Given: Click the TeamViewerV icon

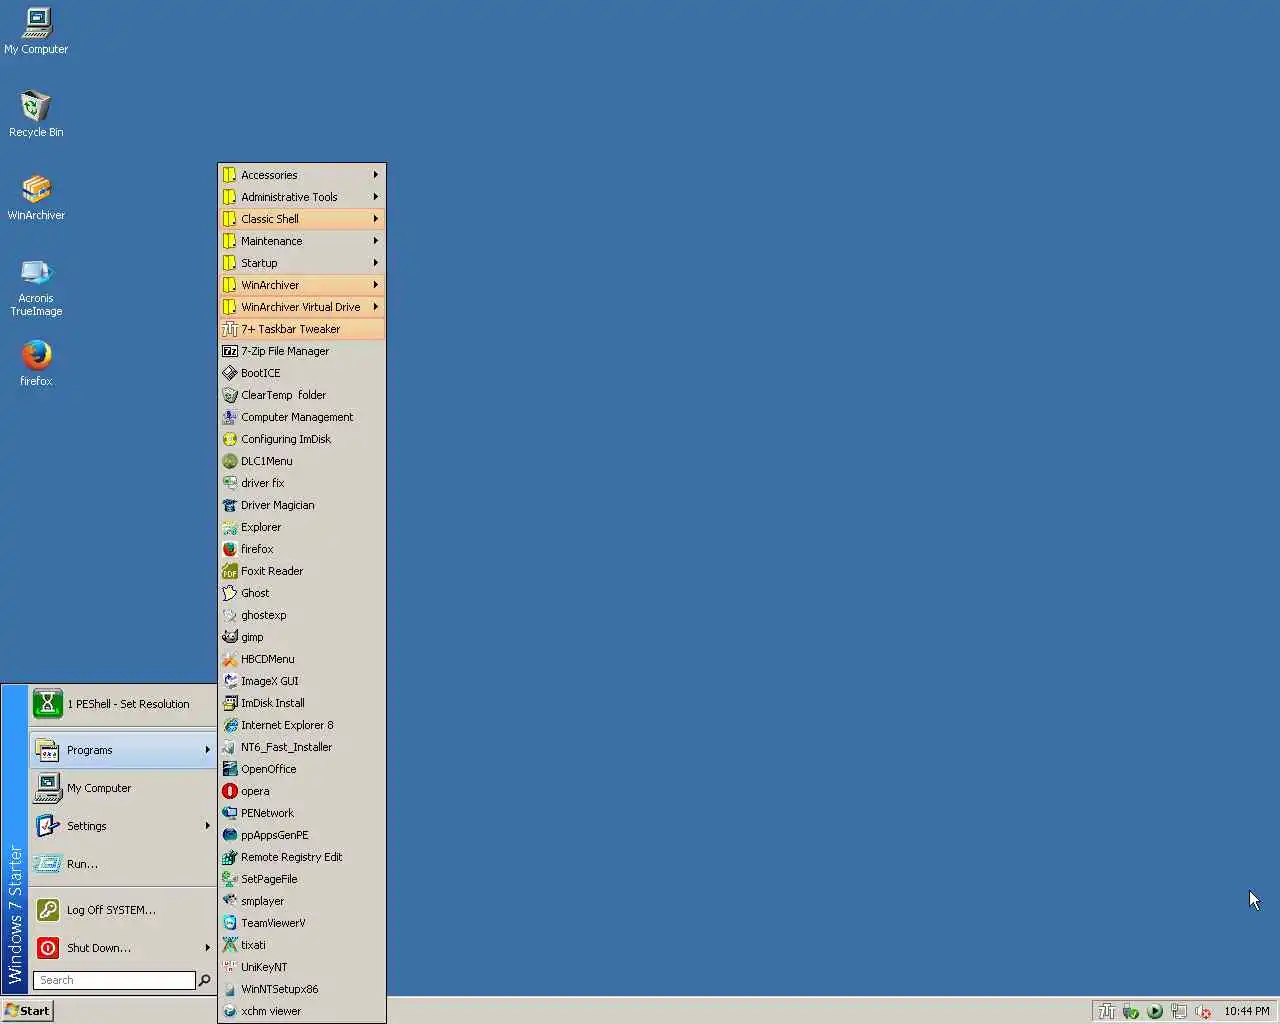Looking at the screenshot, I should (230, 923).
